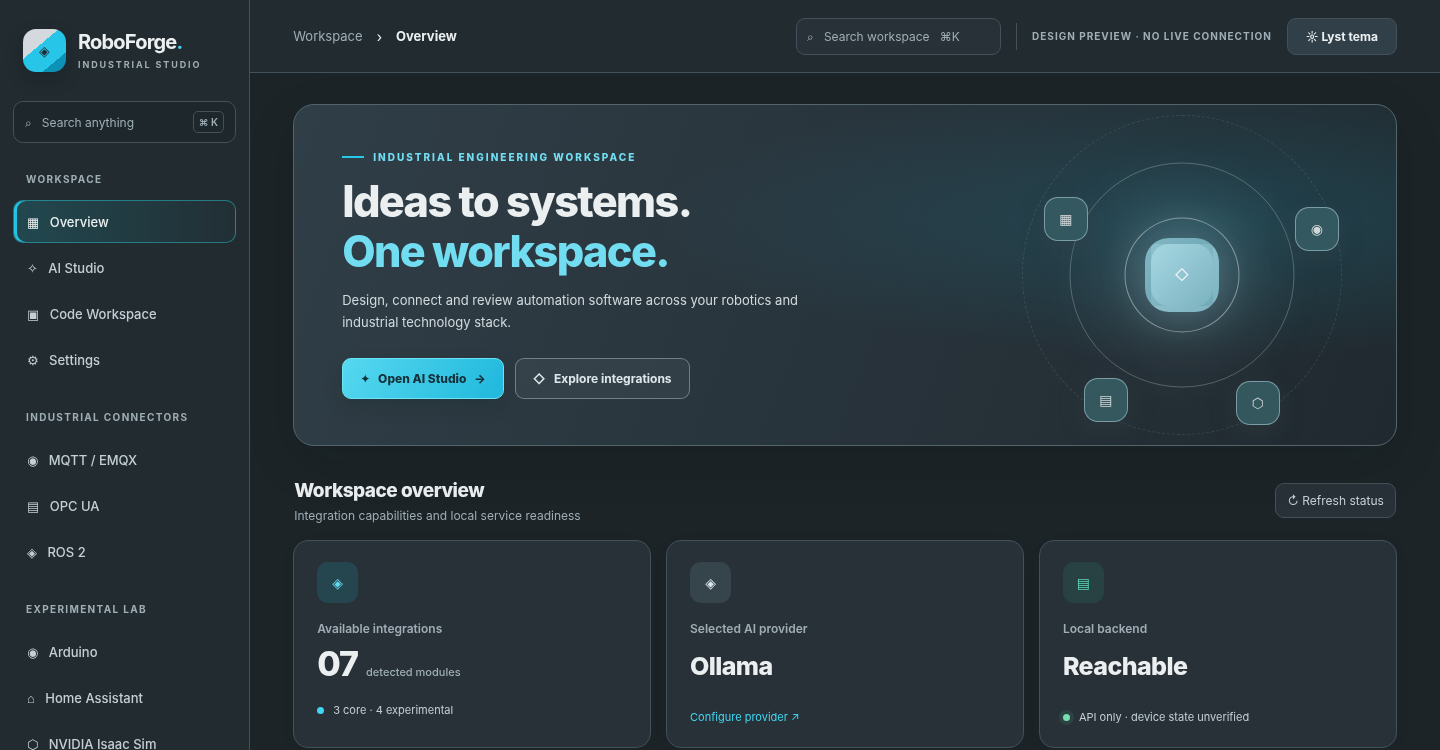Click the '07' detected modules value
1440x750 pixels.
tap(337, 664)
